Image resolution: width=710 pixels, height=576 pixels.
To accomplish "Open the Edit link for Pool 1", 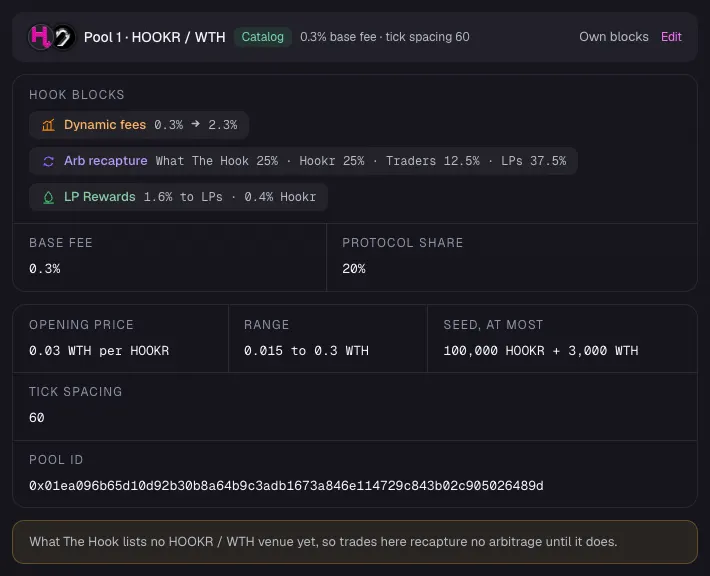I will point(671,37).
